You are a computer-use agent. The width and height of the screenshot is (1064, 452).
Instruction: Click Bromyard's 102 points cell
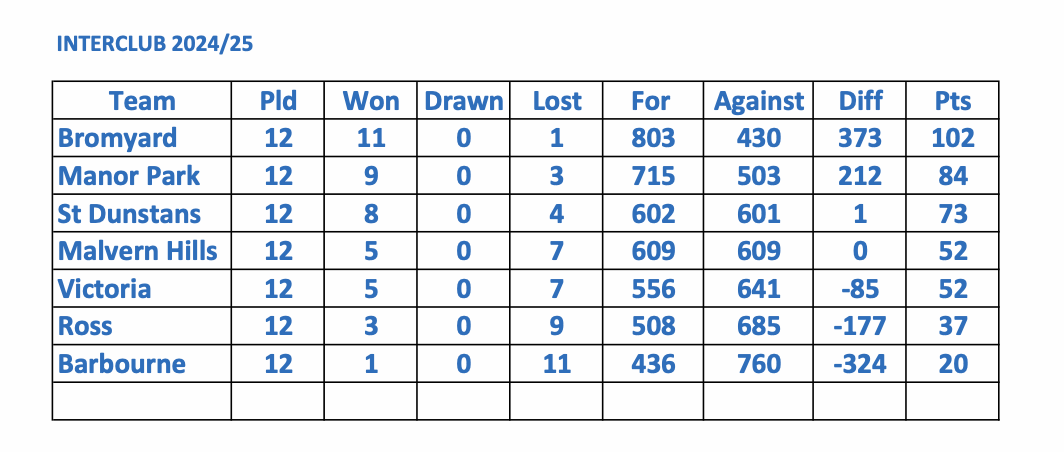[952, 138]
